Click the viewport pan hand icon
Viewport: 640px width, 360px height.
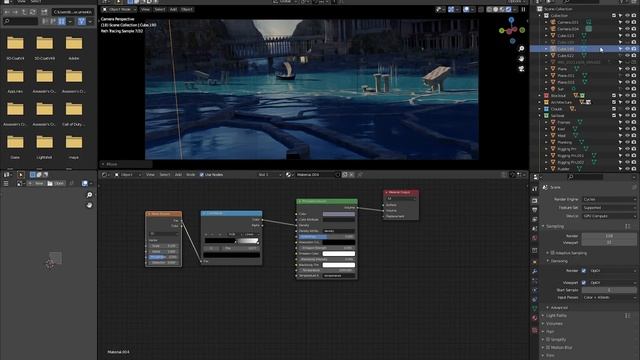pyautogui.click(x=521, y=59)
